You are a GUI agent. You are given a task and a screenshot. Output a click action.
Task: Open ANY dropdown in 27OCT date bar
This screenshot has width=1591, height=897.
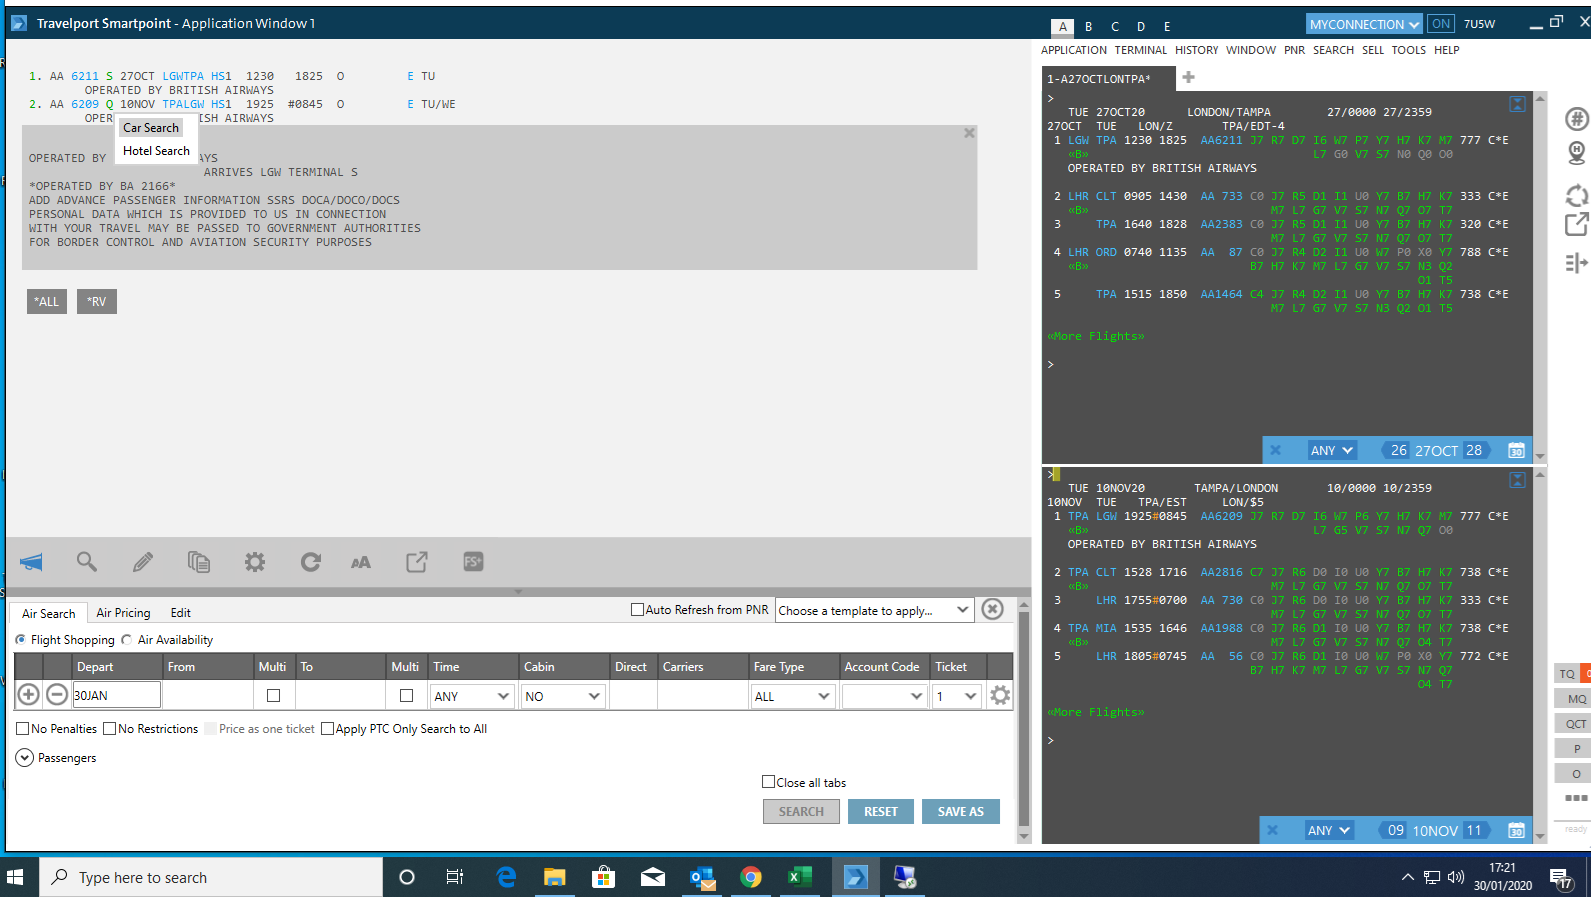point(1331,451)
